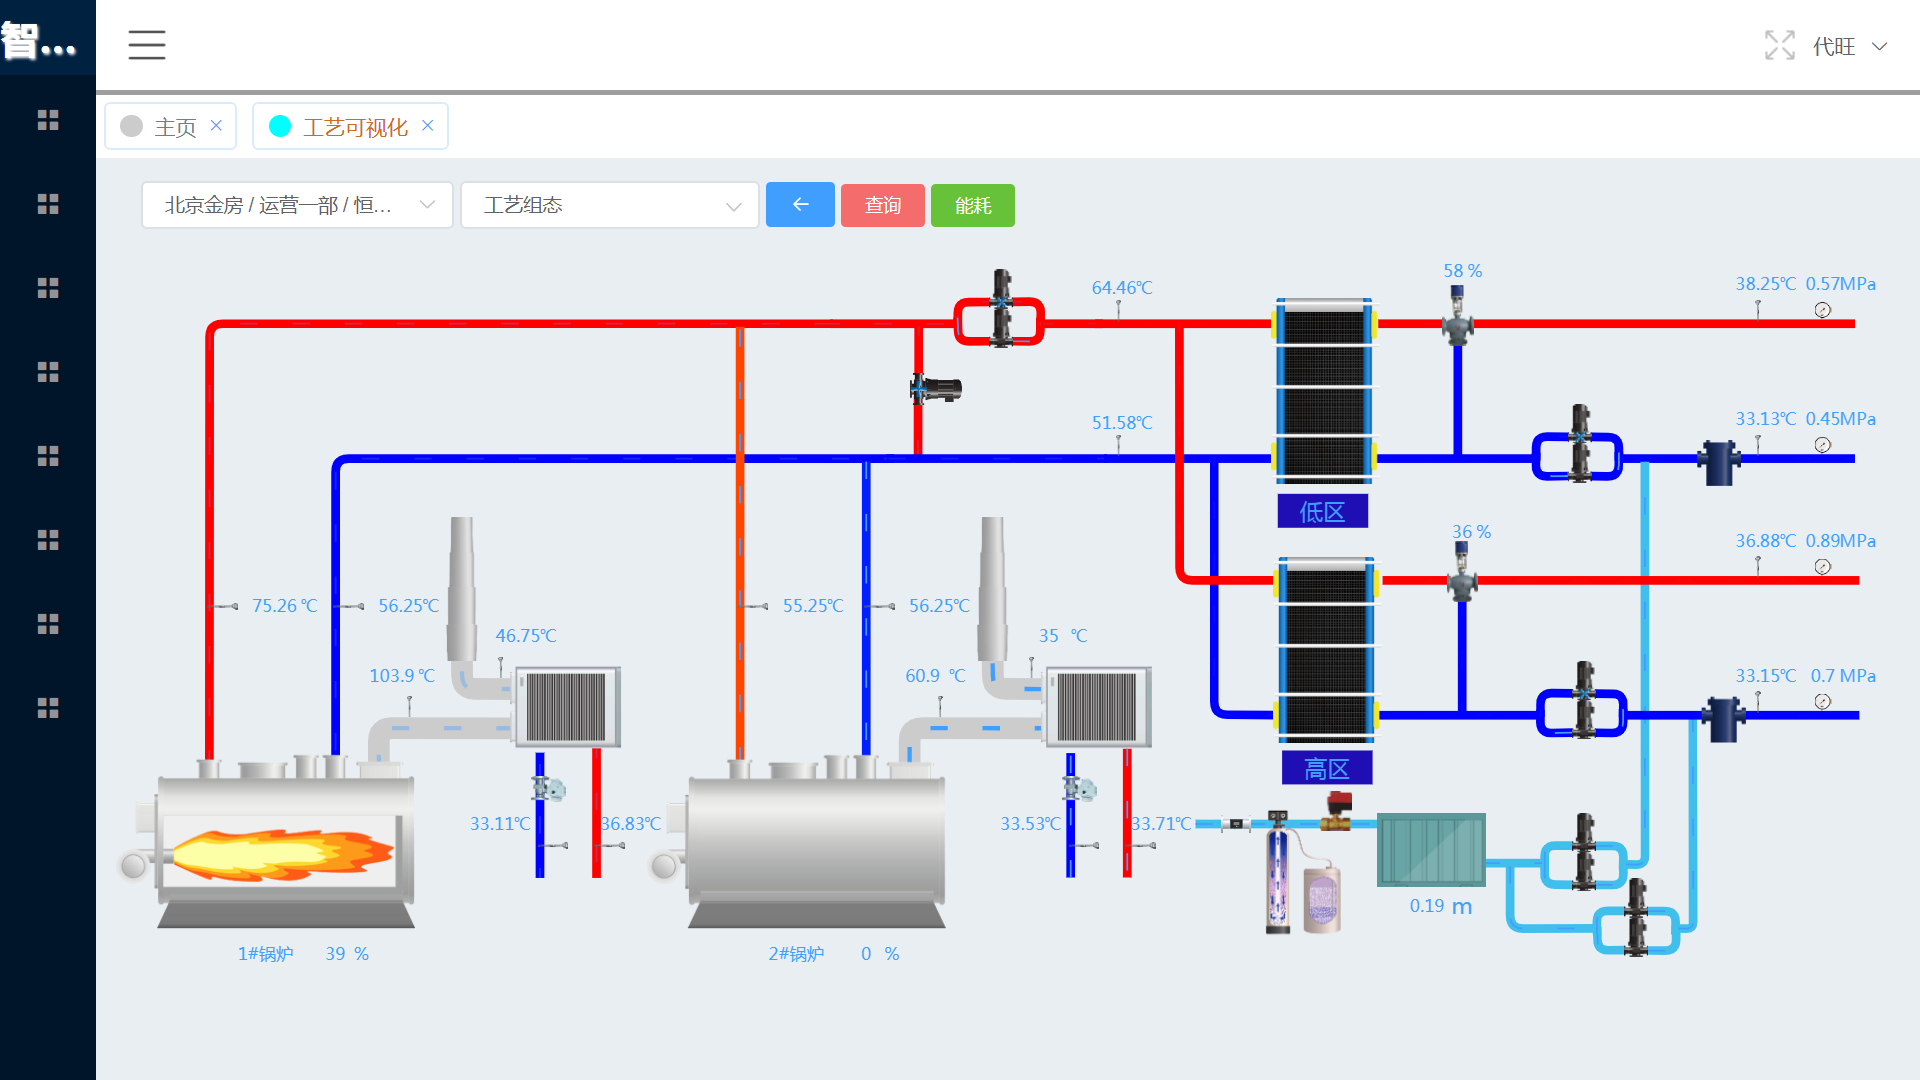
Task: Click the hamburger menu icon
Action: pyautogui.click(x=146, y=45)
